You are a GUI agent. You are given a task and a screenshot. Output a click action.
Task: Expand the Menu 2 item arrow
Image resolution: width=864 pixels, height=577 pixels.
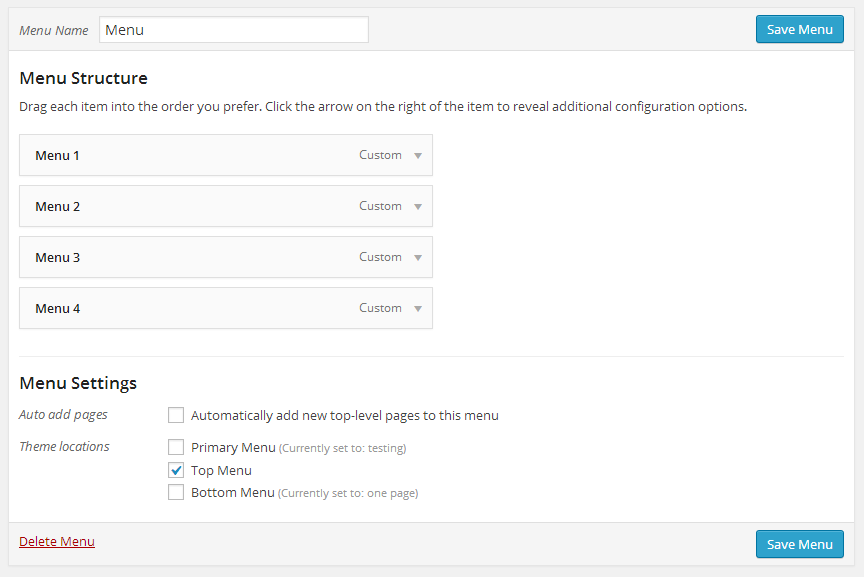coord(418,207)
